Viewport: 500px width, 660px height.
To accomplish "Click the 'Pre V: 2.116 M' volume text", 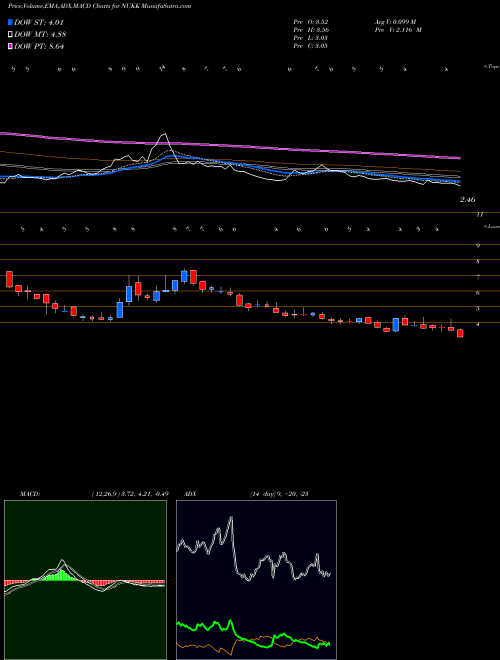I will coord(398,30).
